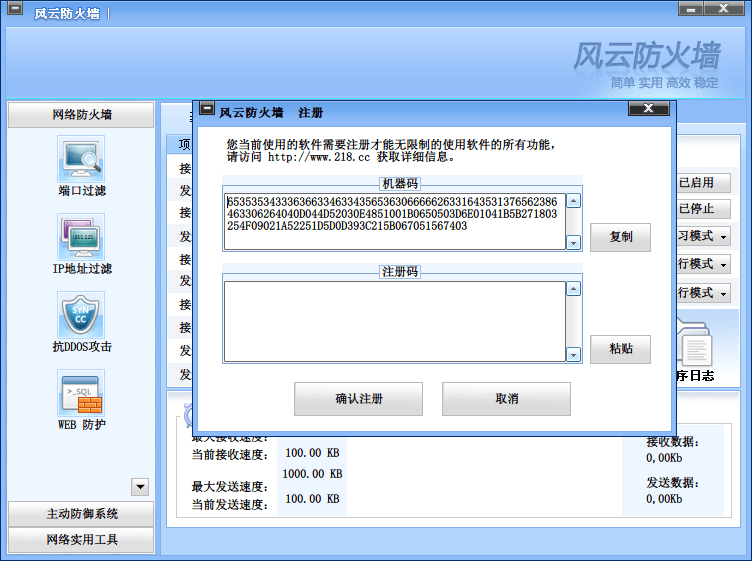Close the 注册 registration dialog
This screenshot has height=561, width=752.
[647, 109]
